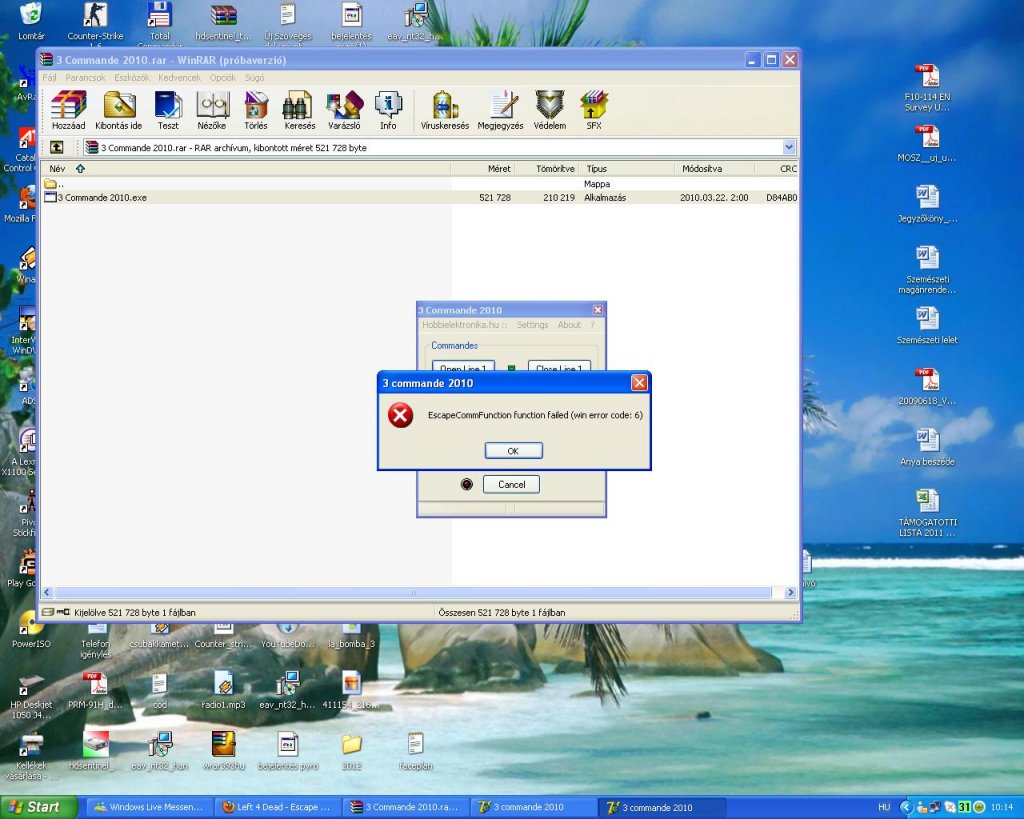
Task: Click the Védelem protect archive icon
Action: [x=550, y=110]
